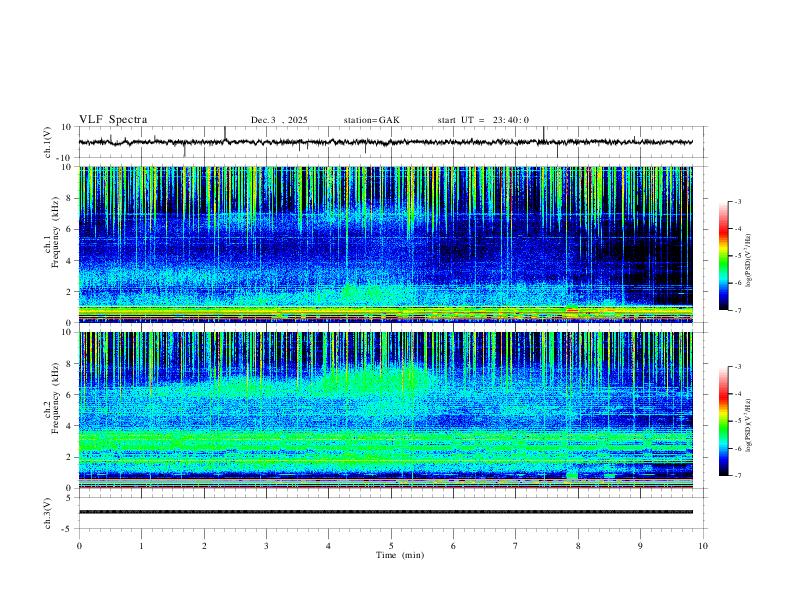Click the "5" tick on ch.3(V) axis

[x=70, y=497]
